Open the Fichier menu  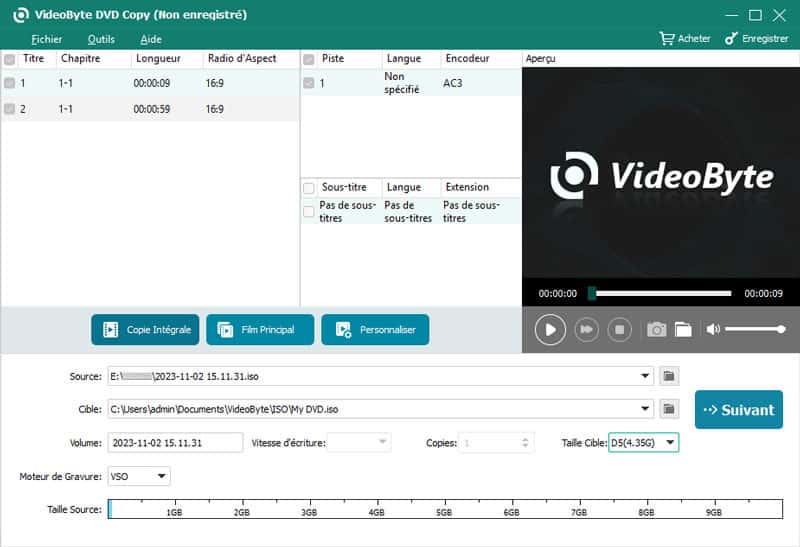pyautogui.click(x=46, y=39)
